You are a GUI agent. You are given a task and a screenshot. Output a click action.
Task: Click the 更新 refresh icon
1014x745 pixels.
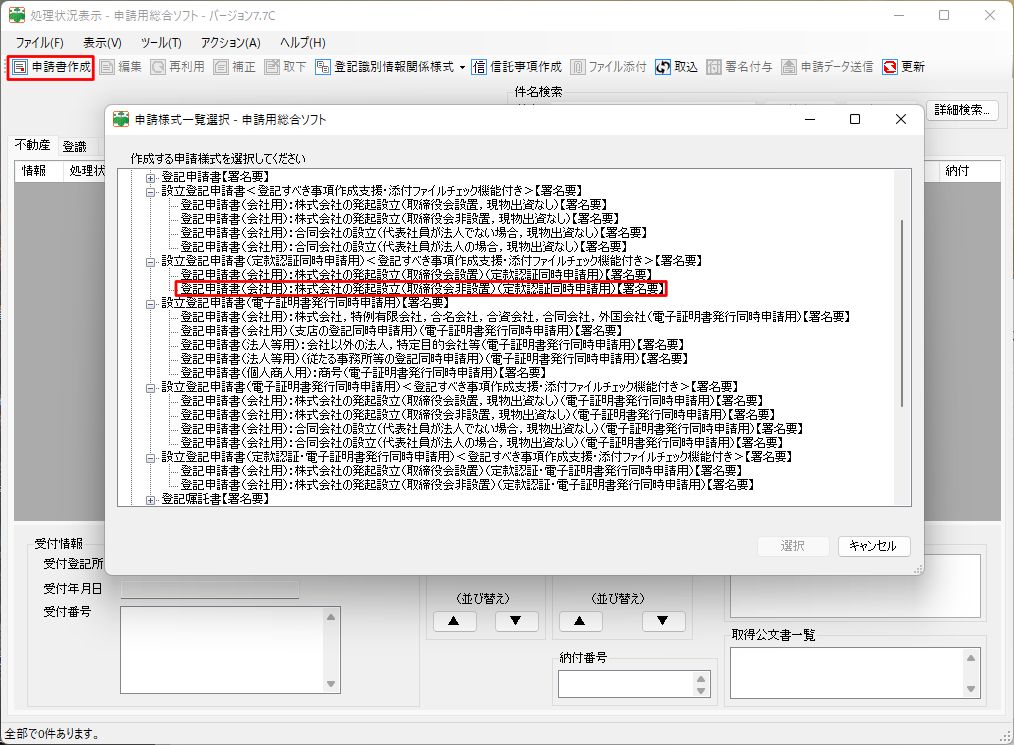(x=890, y=67)
